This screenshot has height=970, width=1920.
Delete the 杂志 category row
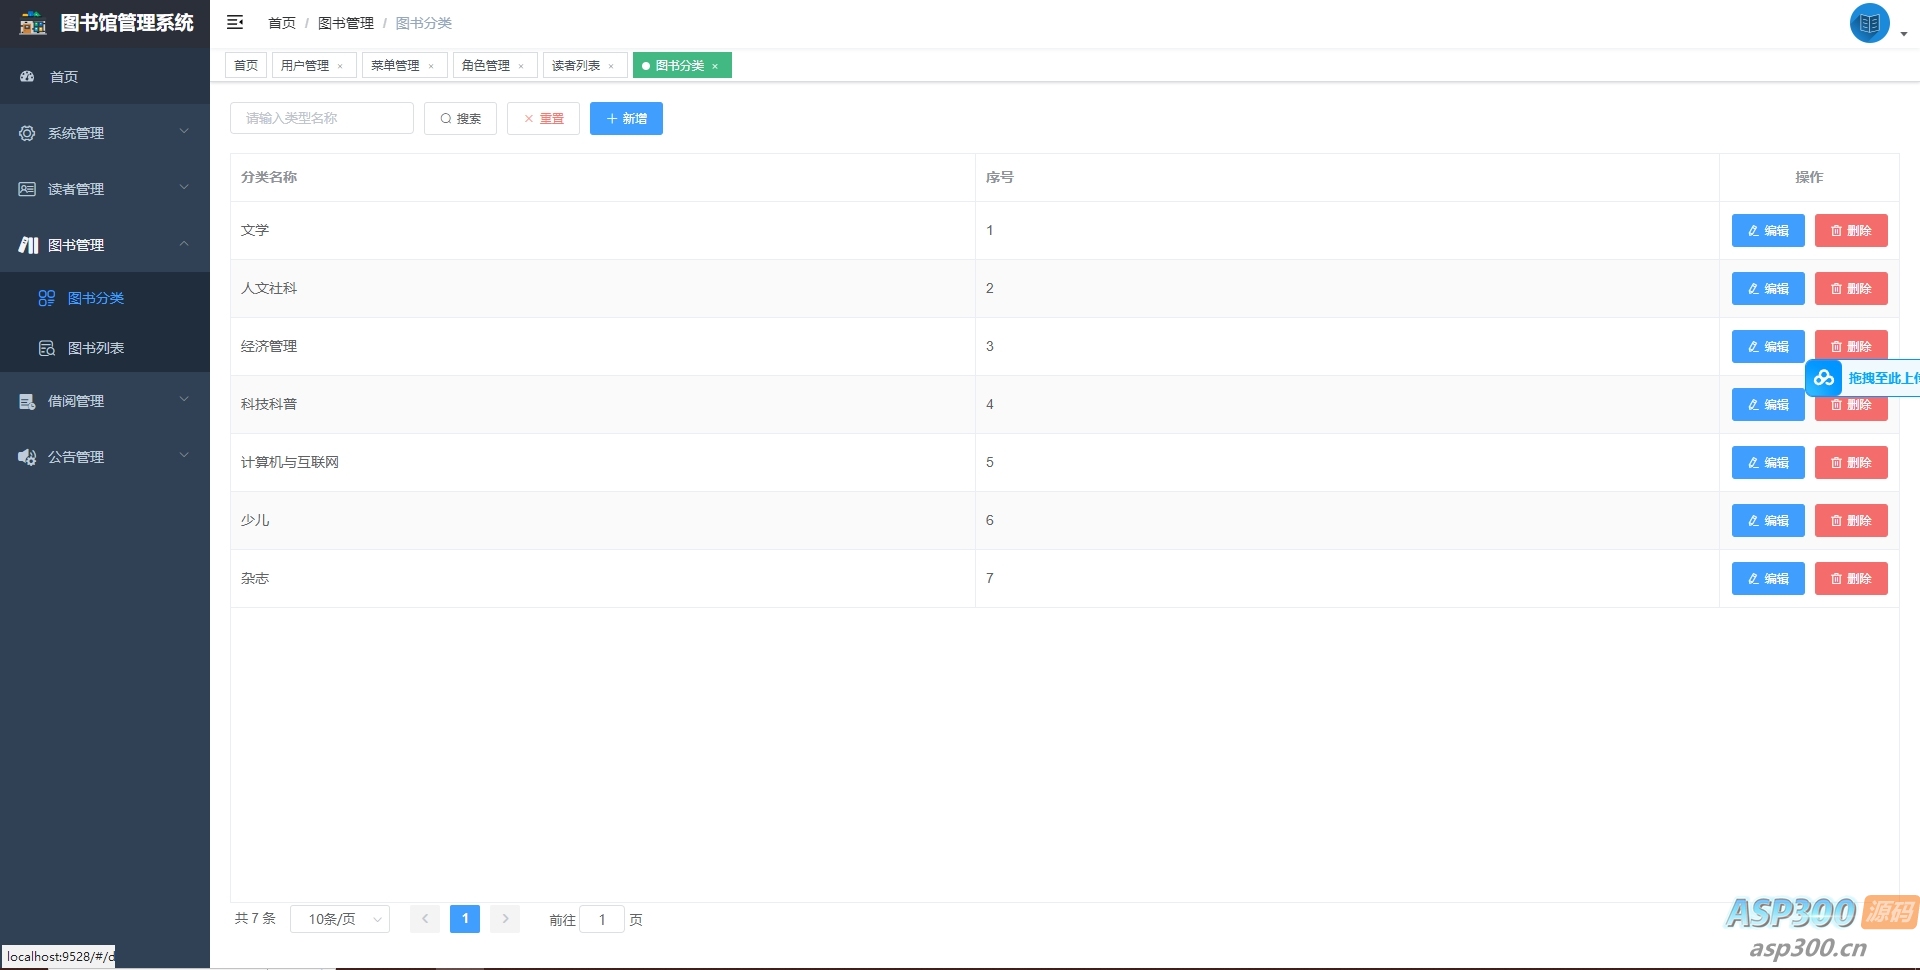(1850, 579)
